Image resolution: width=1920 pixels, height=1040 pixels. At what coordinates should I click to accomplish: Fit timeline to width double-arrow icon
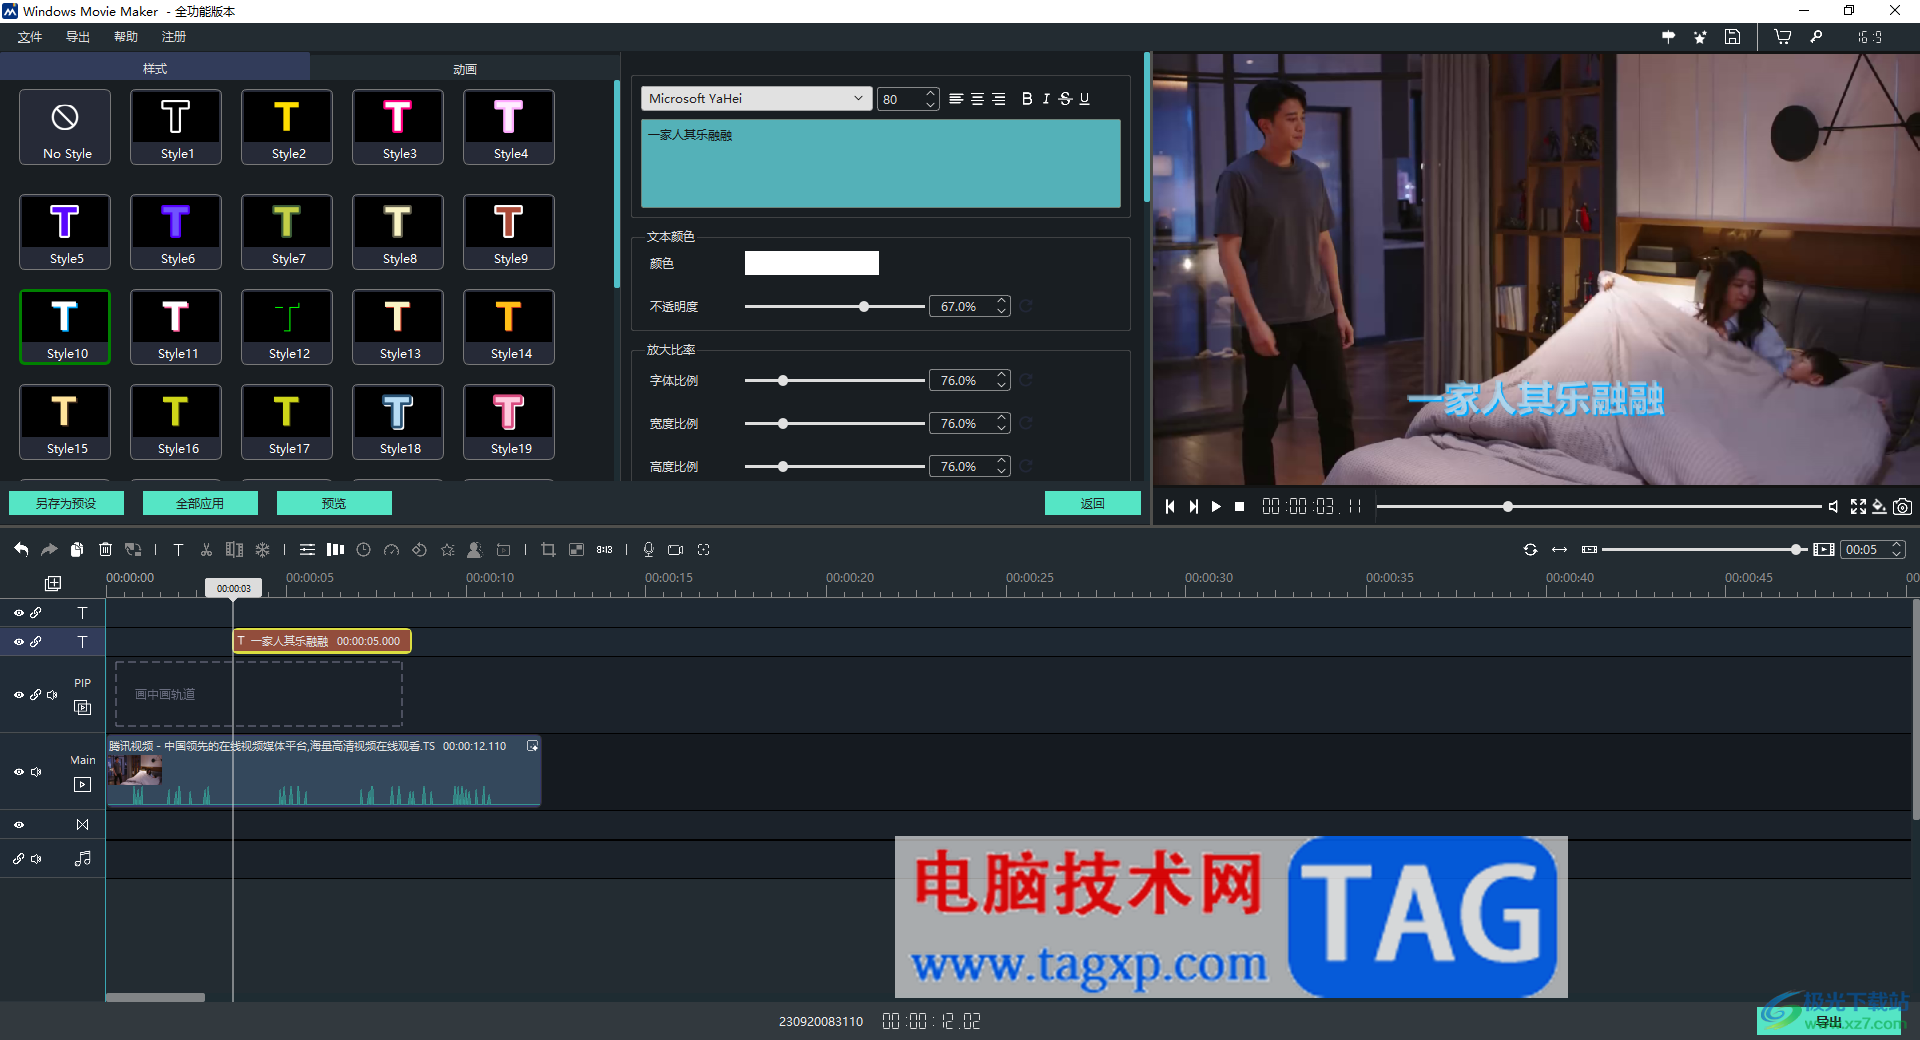tap(1559, 549)
